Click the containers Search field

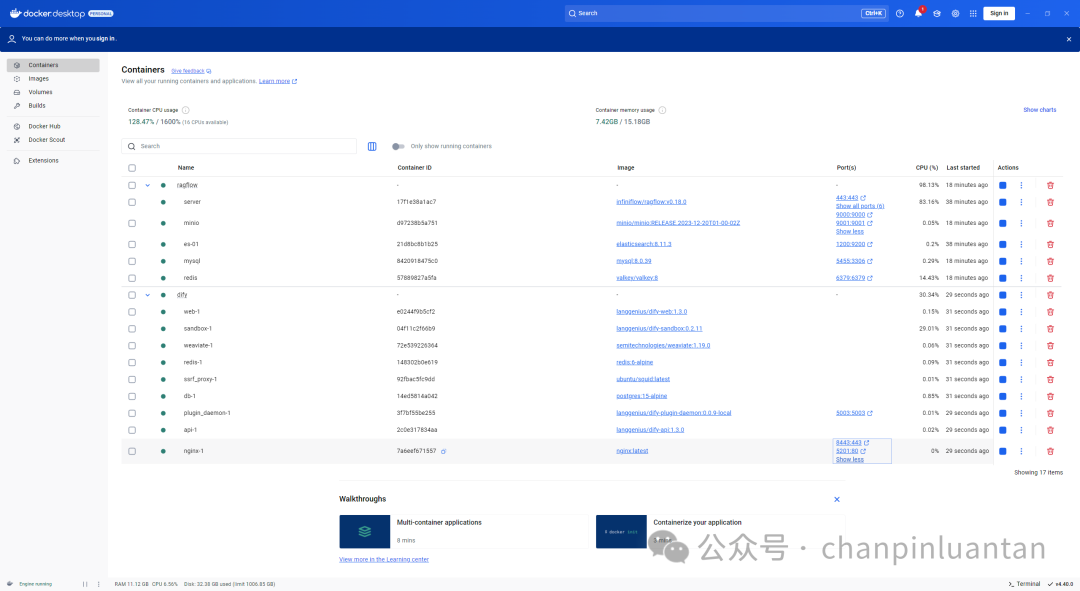point(239,146)
